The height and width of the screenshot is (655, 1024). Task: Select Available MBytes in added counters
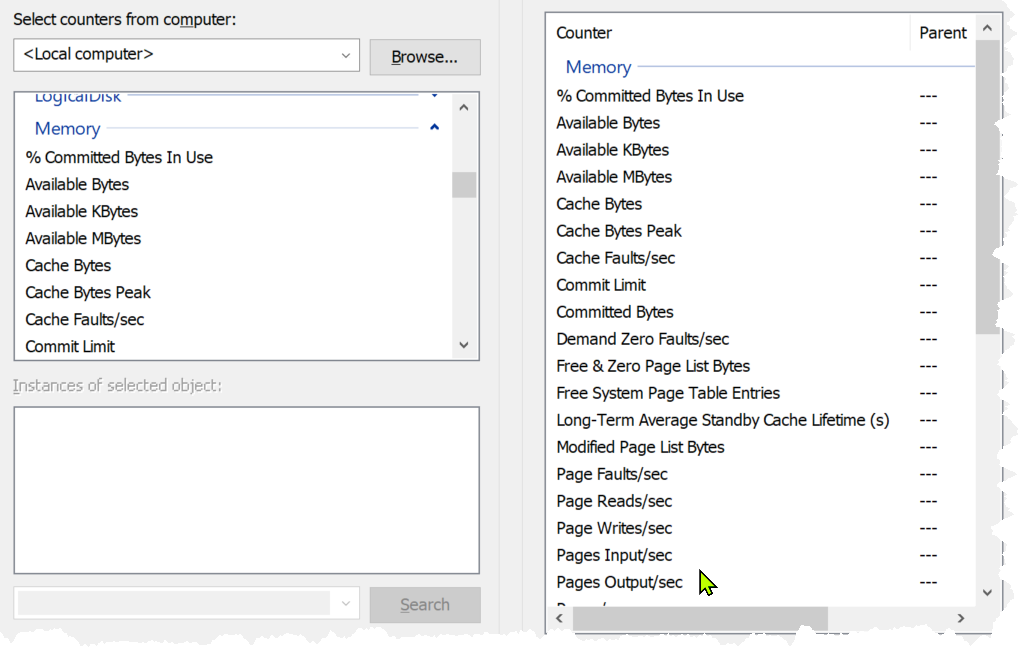tap(614, 177)
